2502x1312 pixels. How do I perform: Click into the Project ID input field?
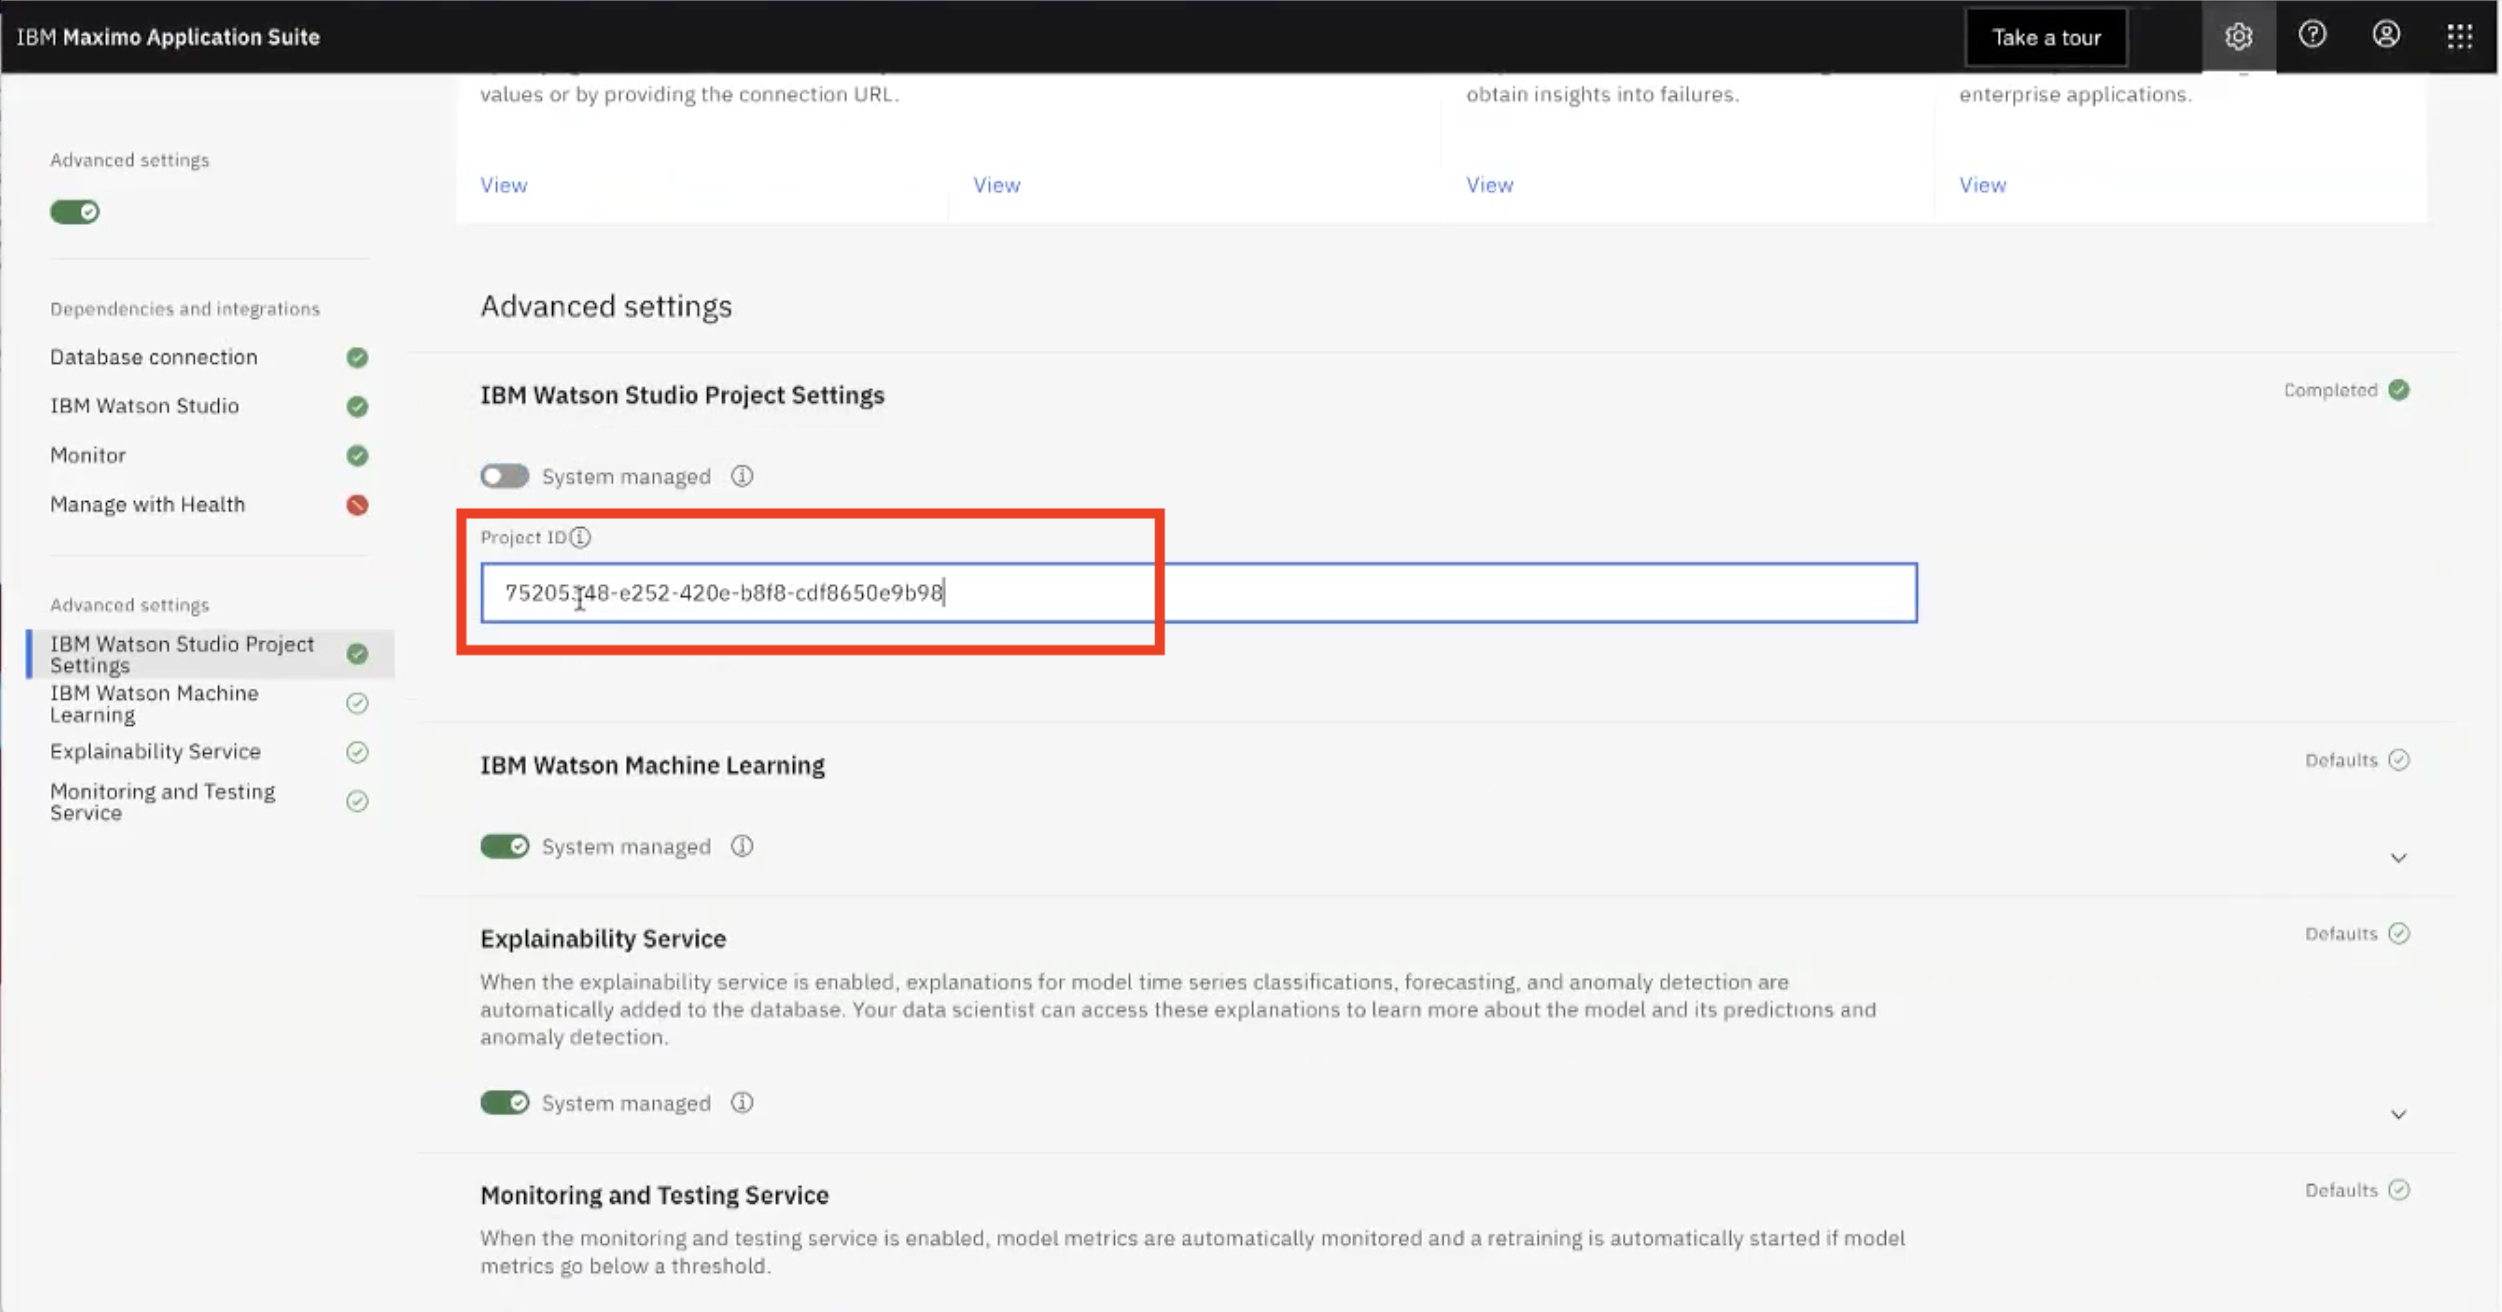tap(1198, 593)
